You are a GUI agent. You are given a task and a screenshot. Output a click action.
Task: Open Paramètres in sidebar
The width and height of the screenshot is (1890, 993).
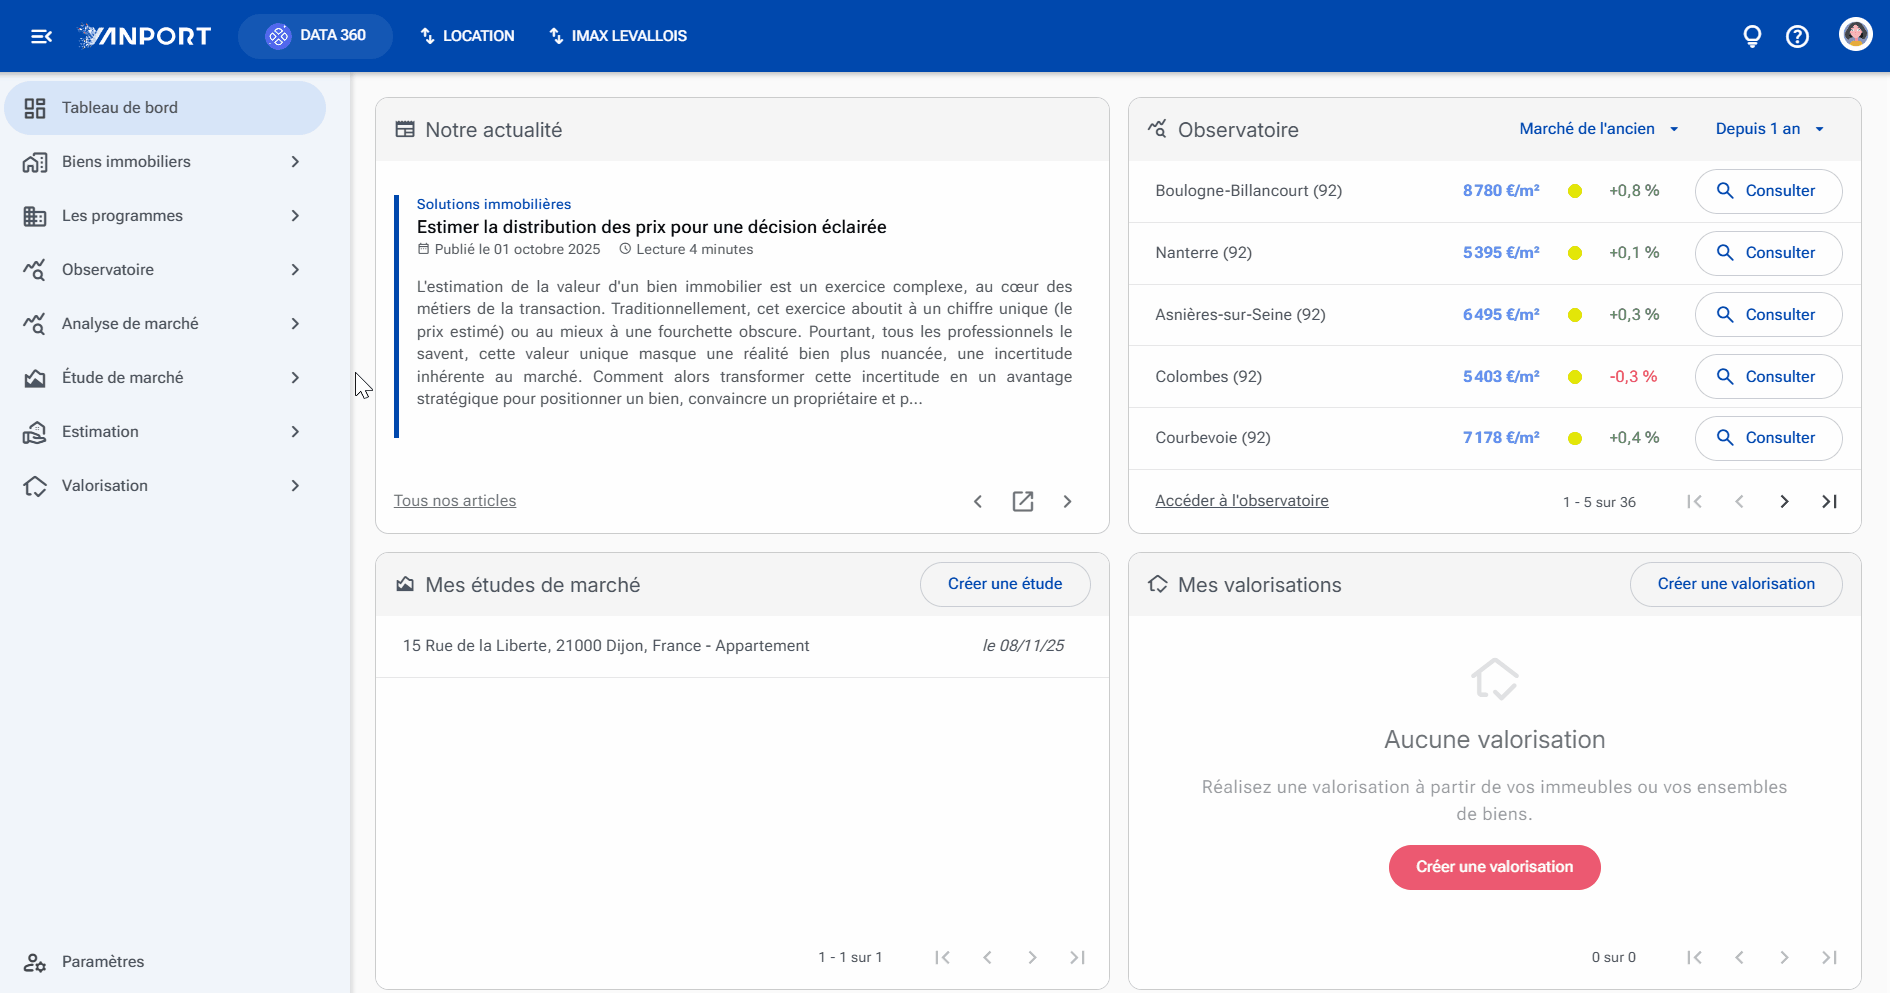(x=165, y=962)
